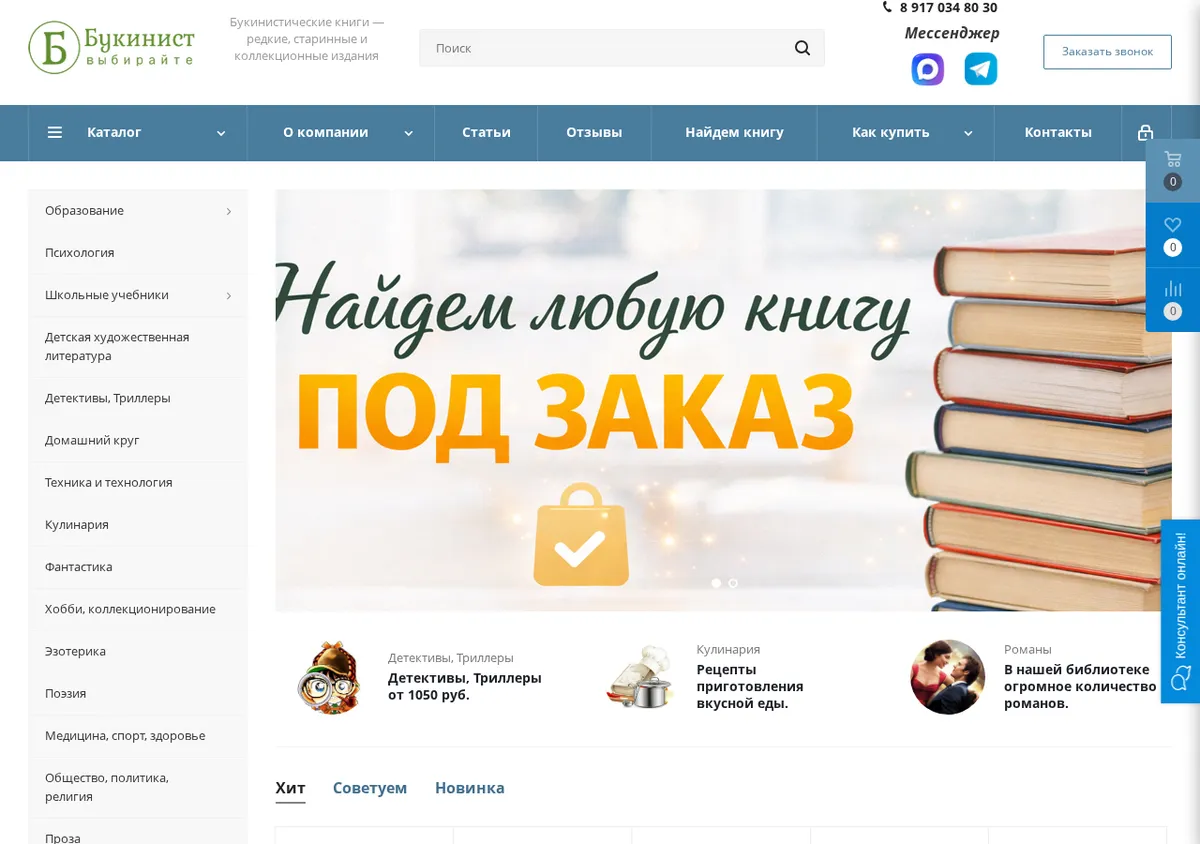Expand the Каталог dropdown arrow
The height and width of the screenshot is (844, 1200).
pos(221,133)
